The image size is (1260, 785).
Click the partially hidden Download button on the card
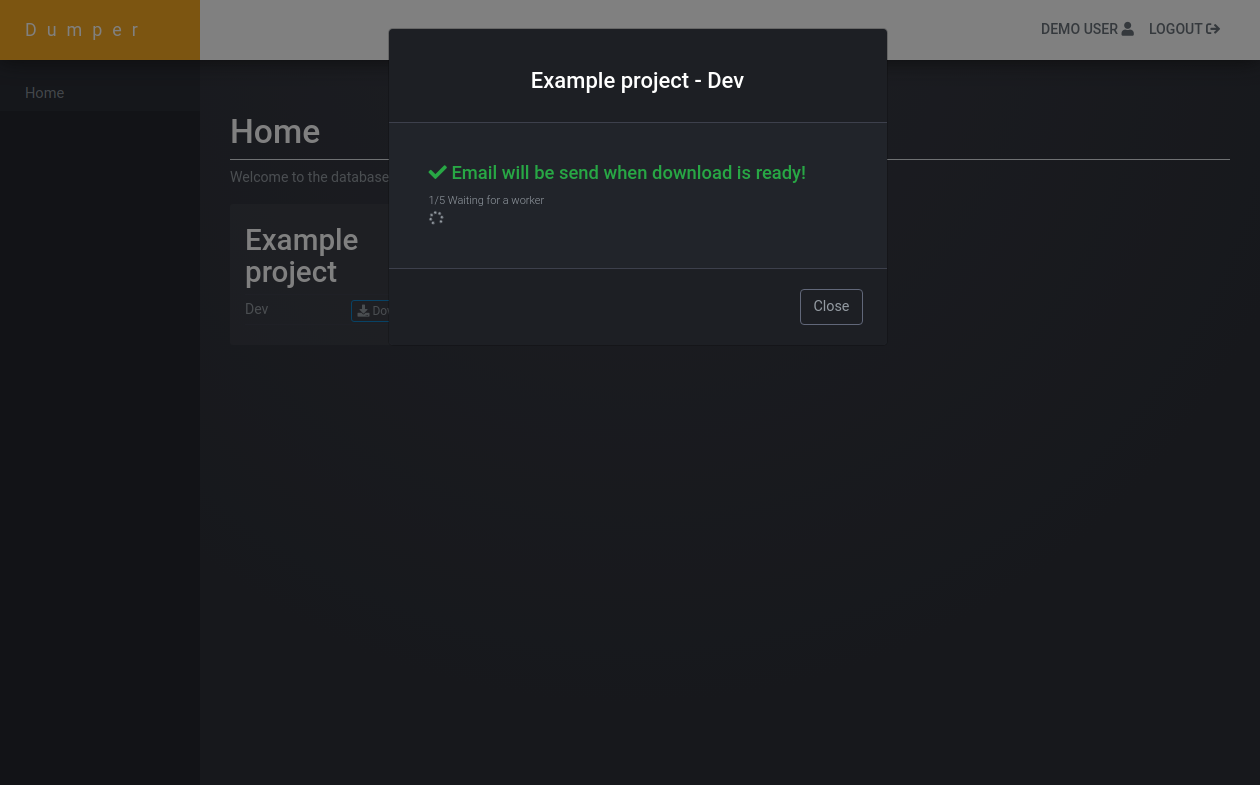371,311
